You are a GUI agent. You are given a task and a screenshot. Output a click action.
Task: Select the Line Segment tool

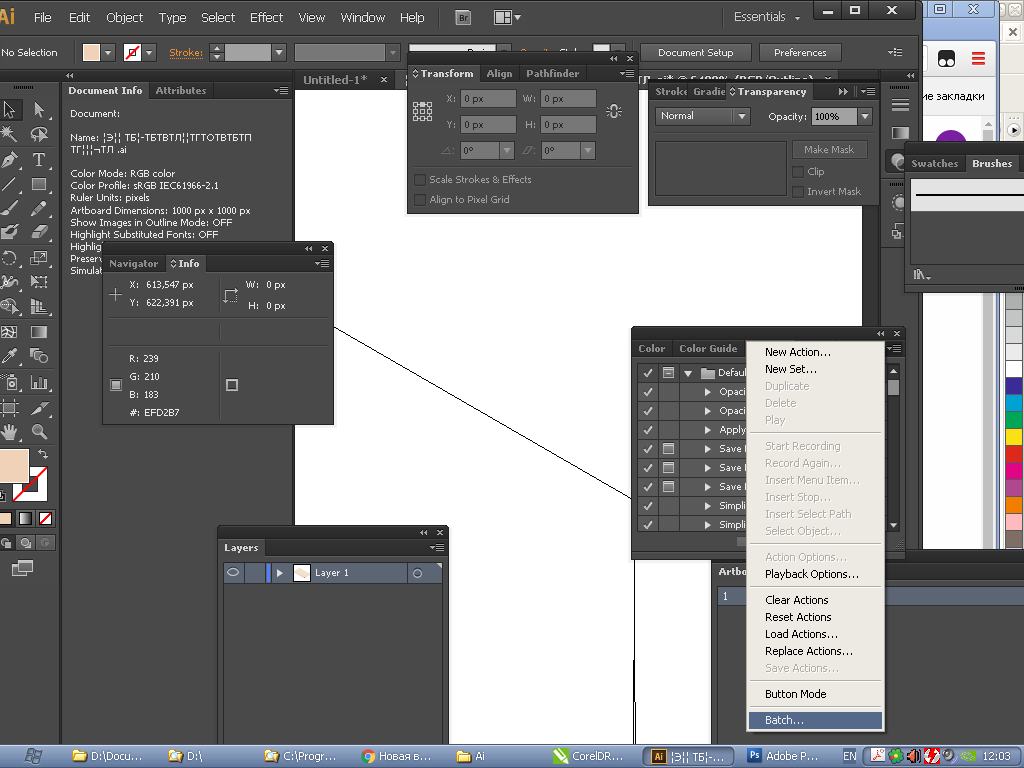tap(10, 184)
